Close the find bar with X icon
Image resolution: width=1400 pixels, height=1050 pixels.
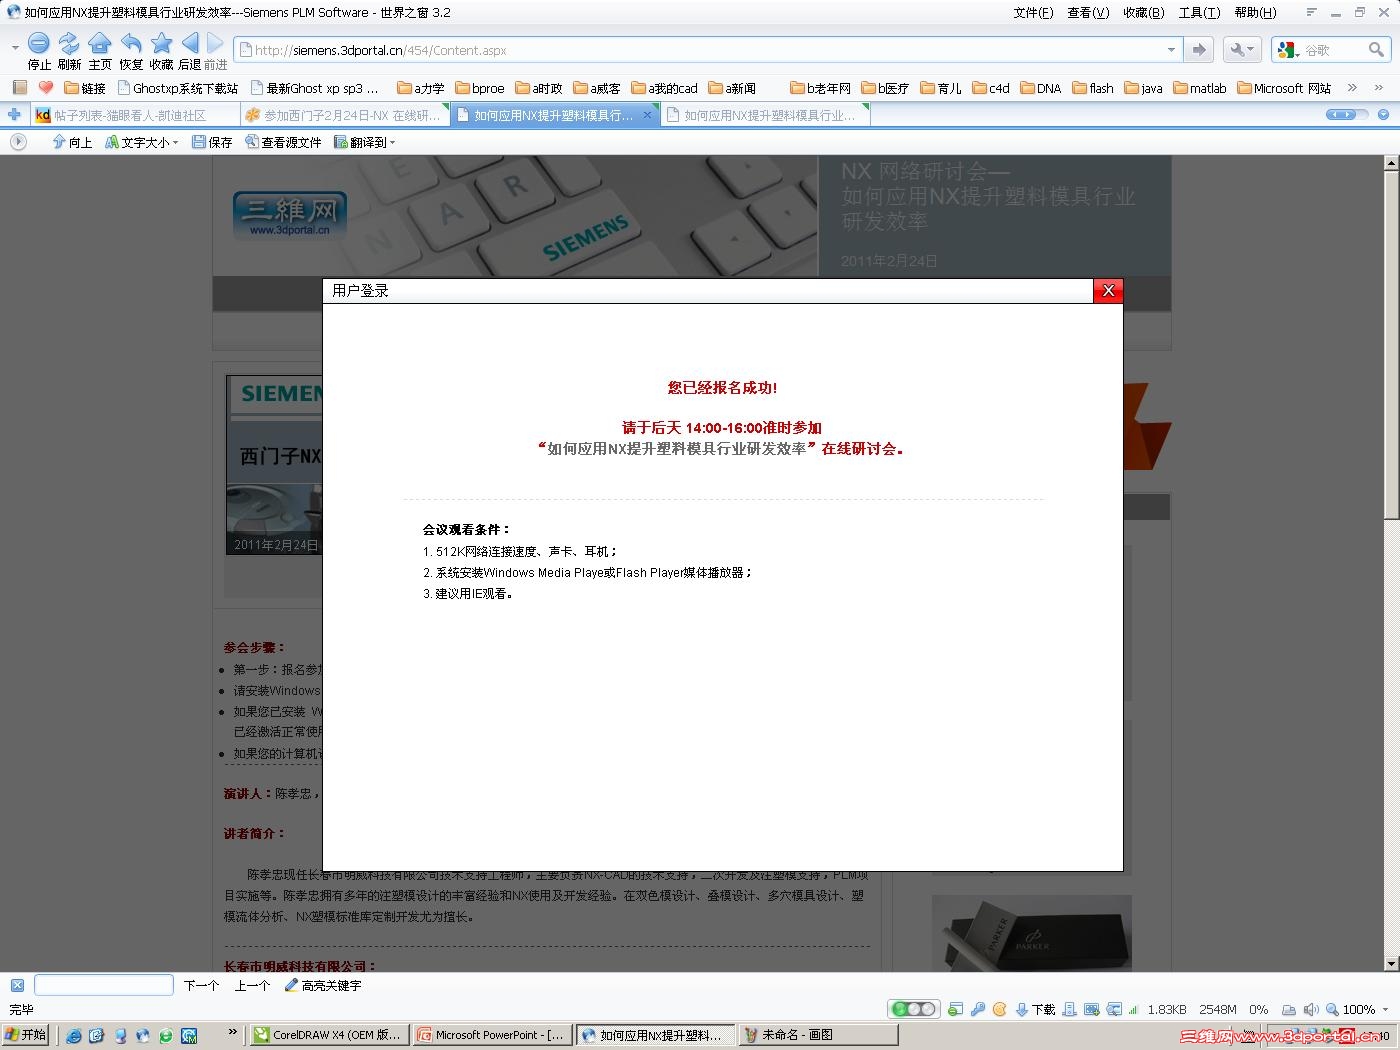[17, 985]
